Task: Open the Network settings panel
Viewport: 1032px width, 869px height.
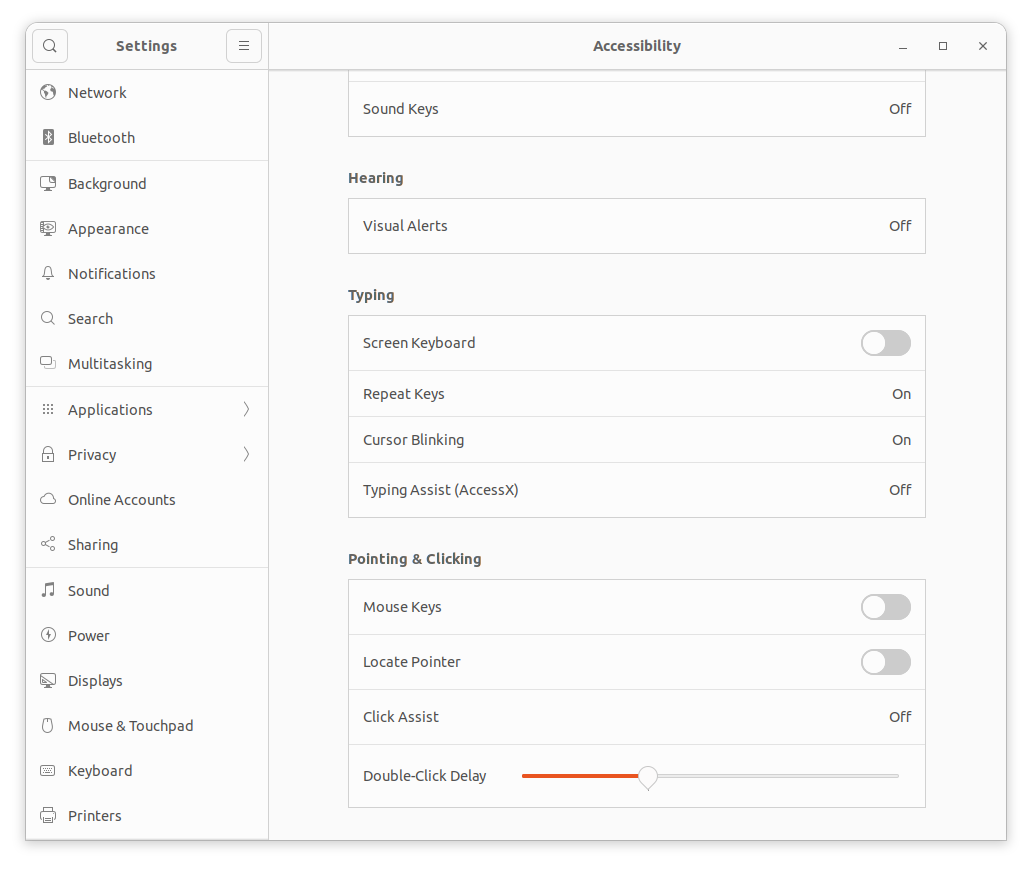Action: pos(147,93)
